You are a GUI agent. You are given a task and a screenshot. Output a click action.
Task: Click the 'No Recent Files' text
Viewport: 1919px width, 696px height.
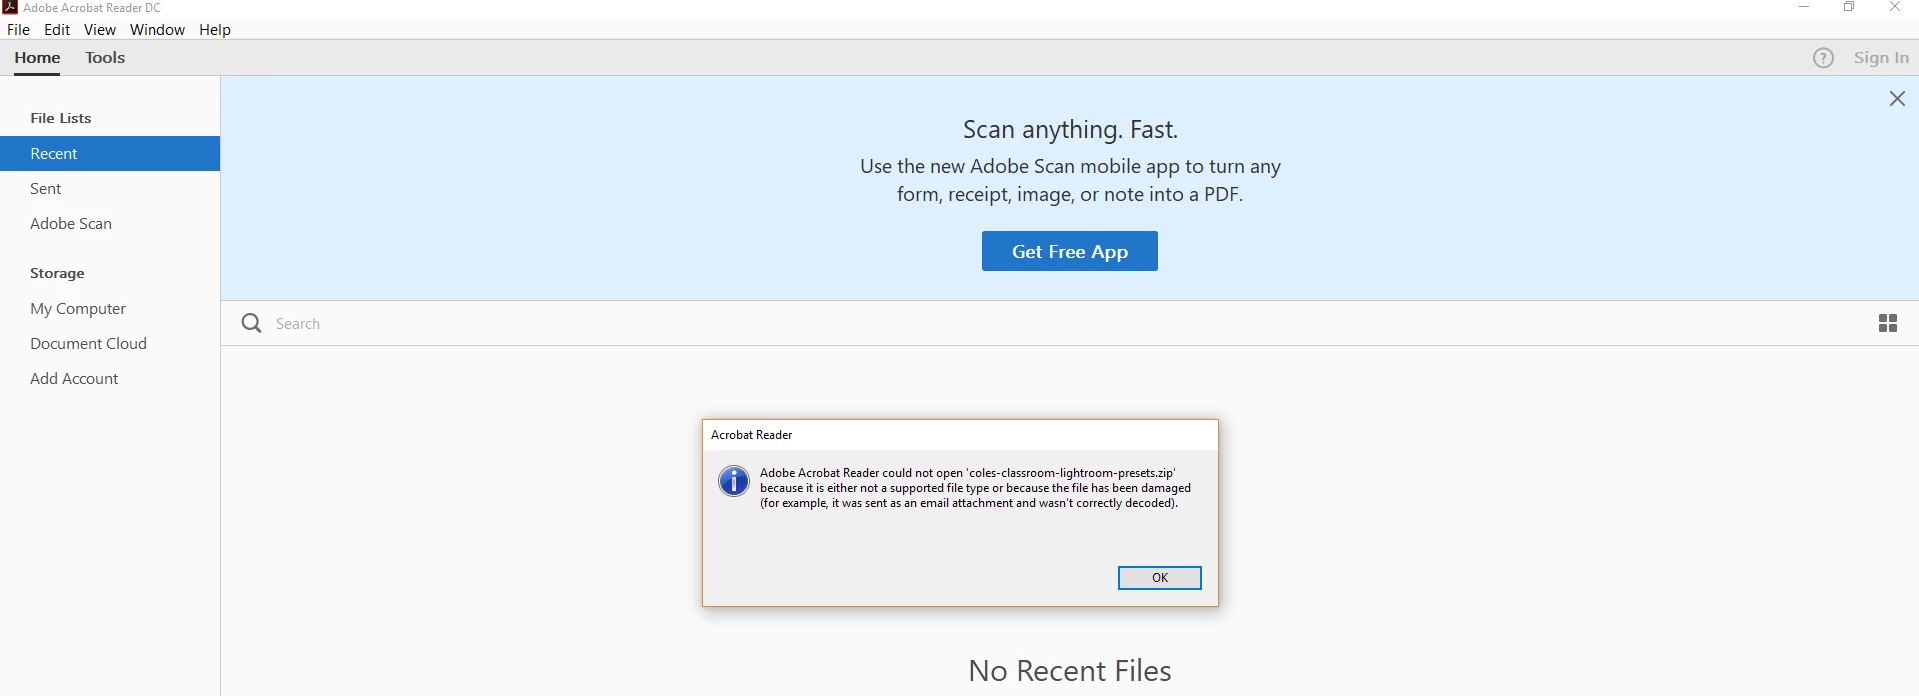tap(1070, 671)
